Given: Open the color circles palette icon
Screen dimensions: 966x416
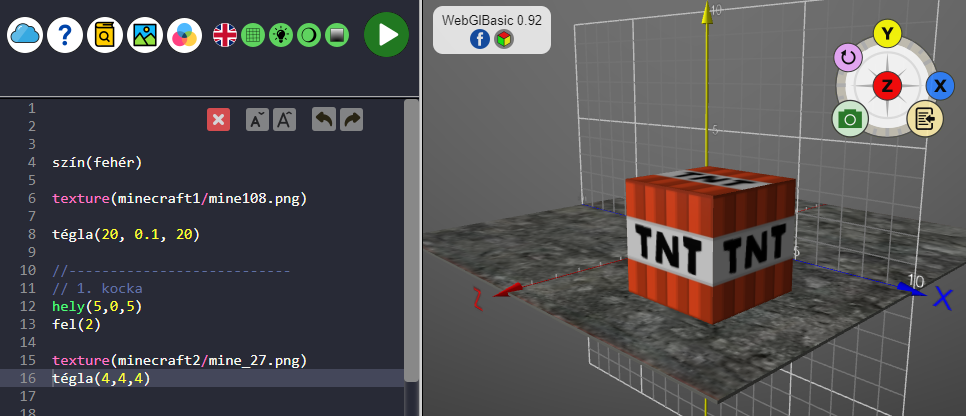Looking at the screenshot, I should [184, 35].
